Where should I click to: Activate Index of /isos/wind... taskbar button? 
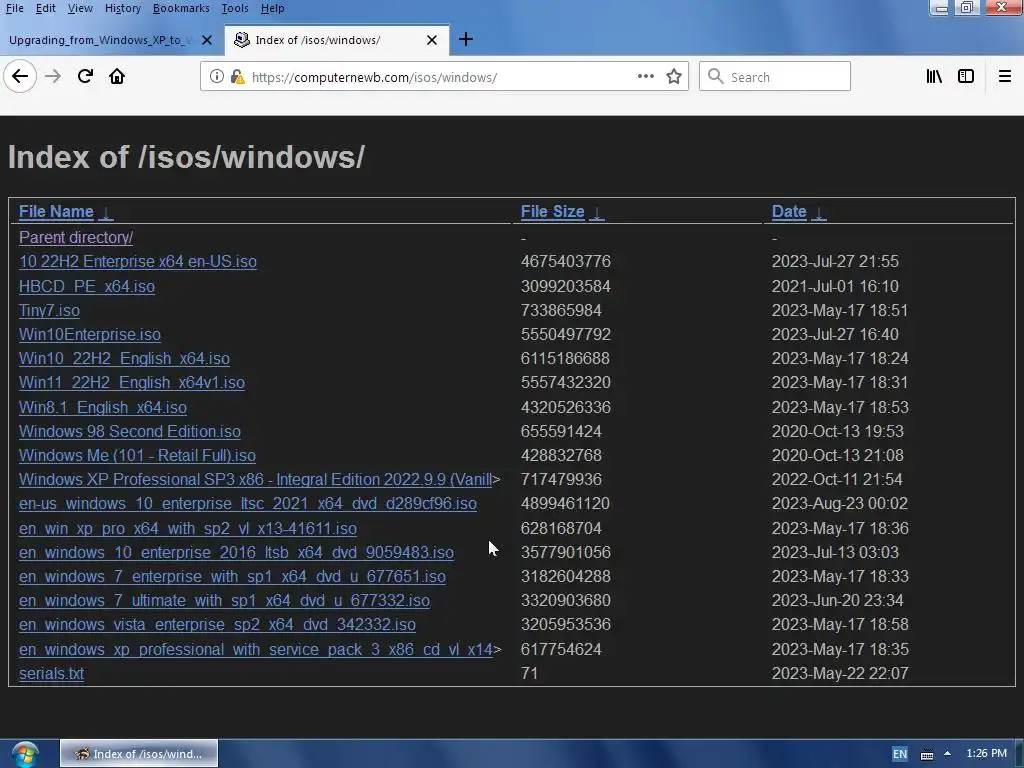138,754
